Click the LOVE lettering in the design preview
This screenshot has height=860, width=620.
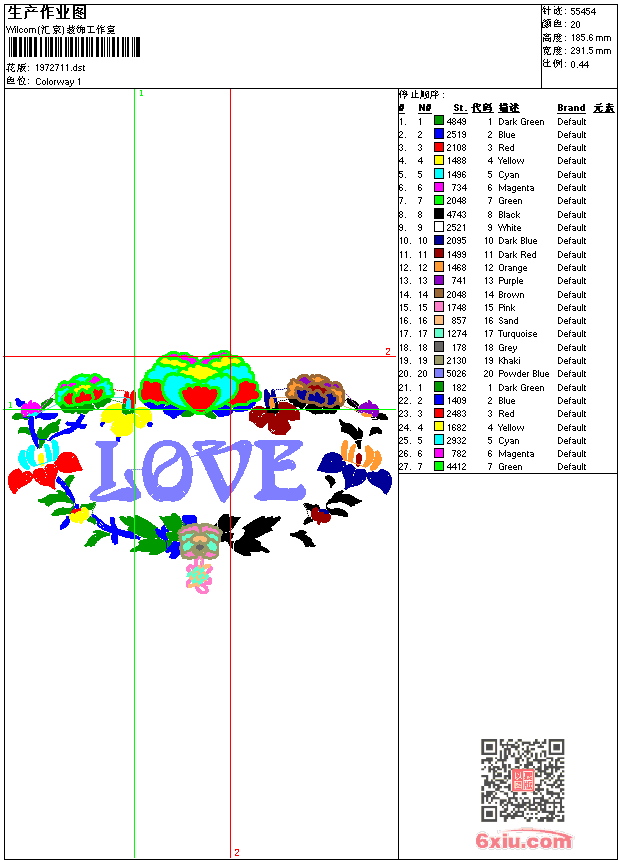pyautogui.click(x=198, y=471)
